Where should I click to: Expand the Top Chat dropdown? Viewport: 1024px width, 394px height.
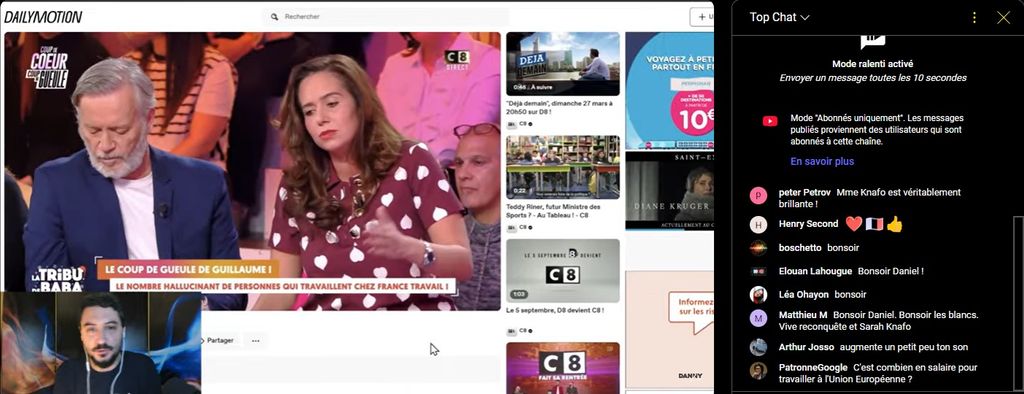pos(779,18)
